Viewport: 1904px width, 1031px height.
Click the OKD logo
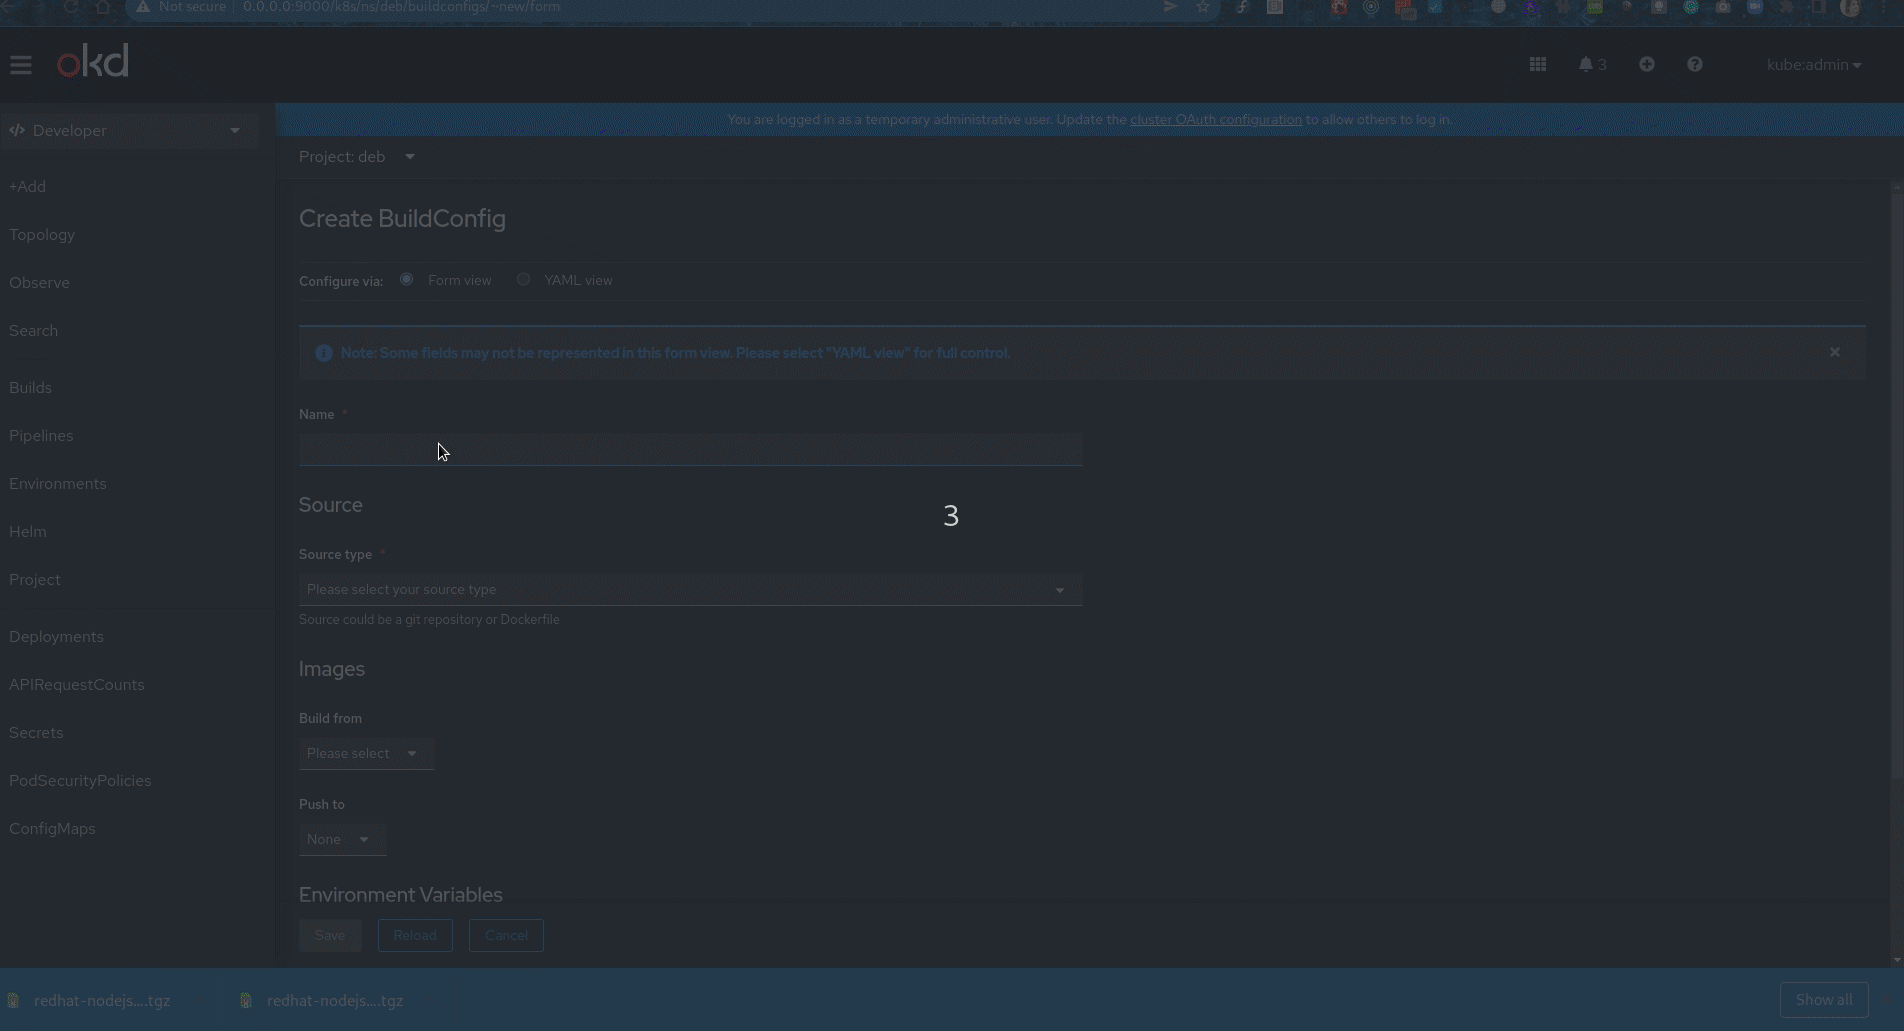click(93, 62)
